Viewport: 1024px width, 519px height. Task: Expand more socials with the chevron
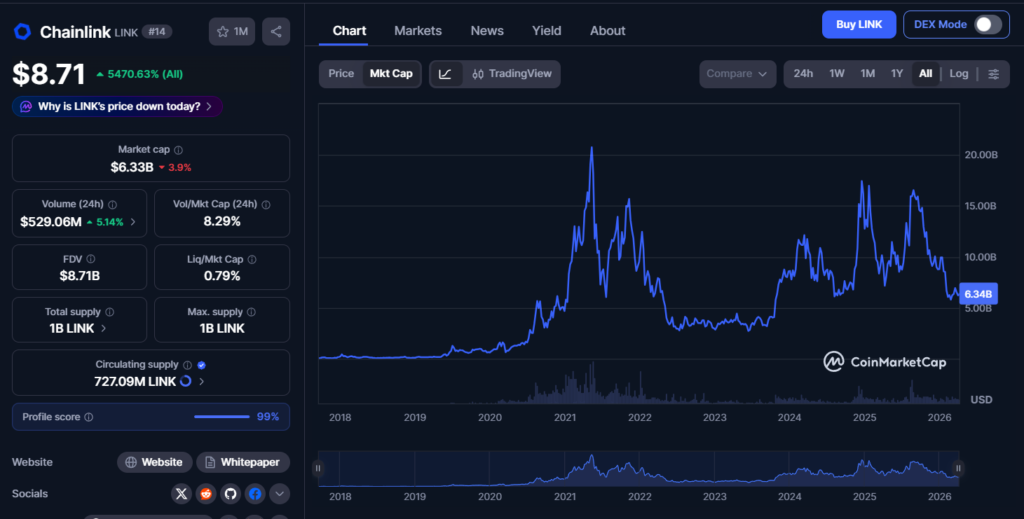coord(279,493)
